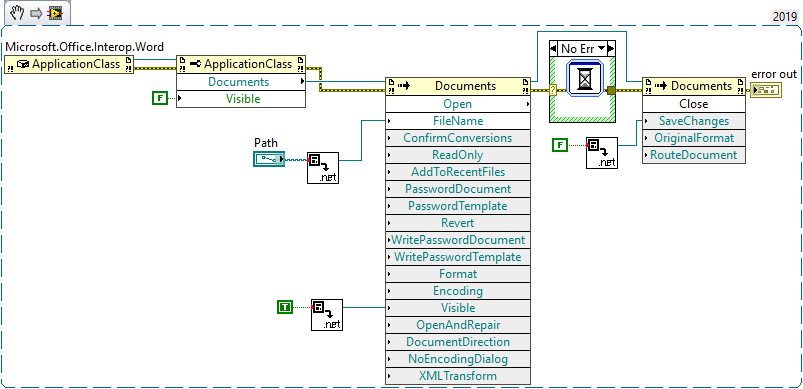Select the ApplicationClass property node header
This screenshot has height=389, width=803.
241,64
